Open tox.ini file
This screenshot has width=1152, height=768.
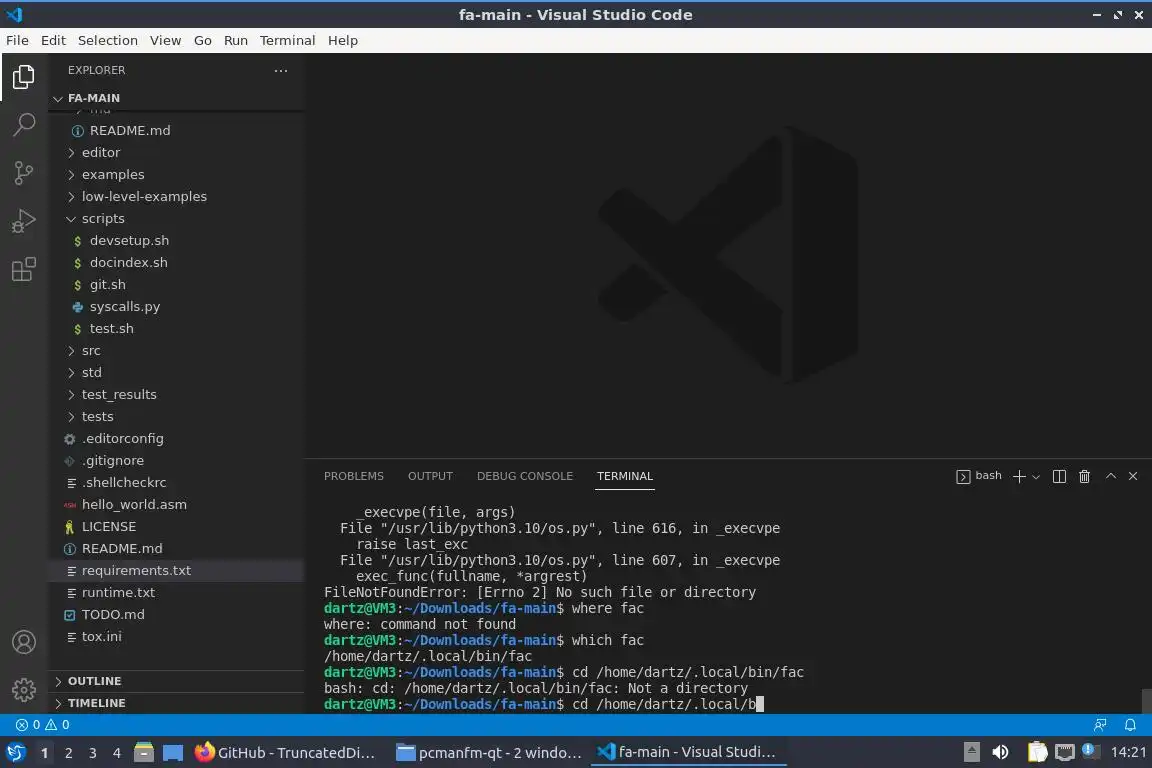176,636
